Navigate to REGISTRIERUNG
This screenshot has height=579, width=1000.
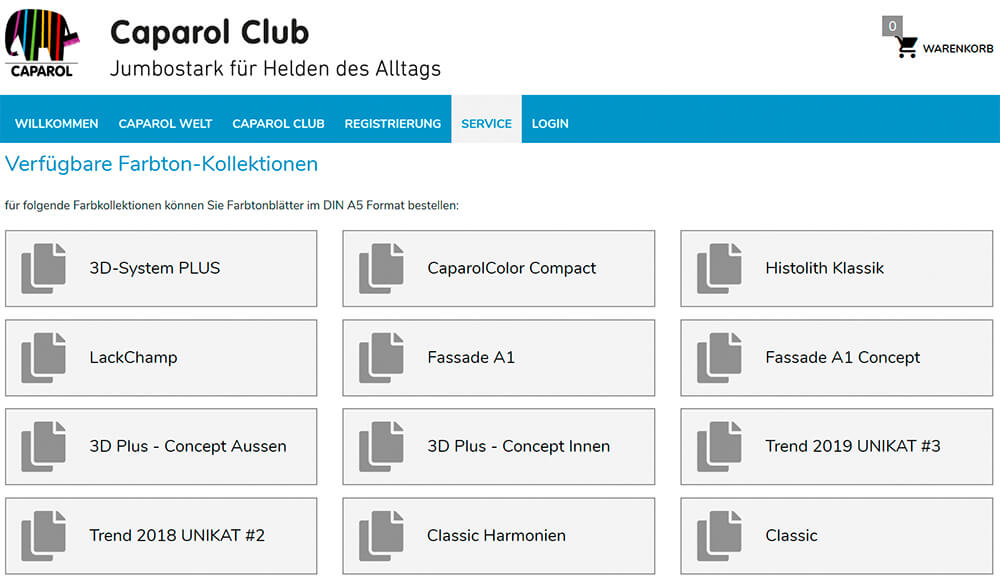point(393,124)
